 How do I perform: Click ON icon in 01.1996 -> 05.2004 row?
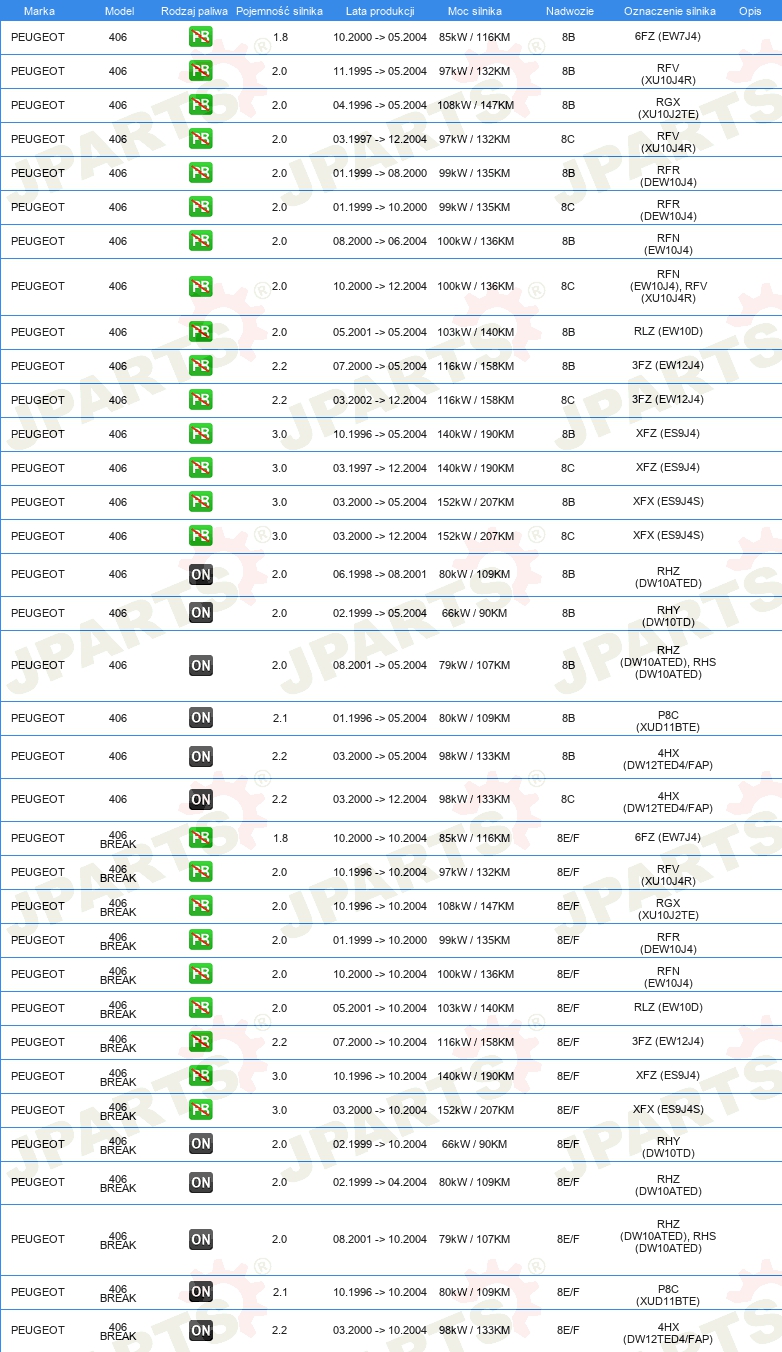[201, 718]
